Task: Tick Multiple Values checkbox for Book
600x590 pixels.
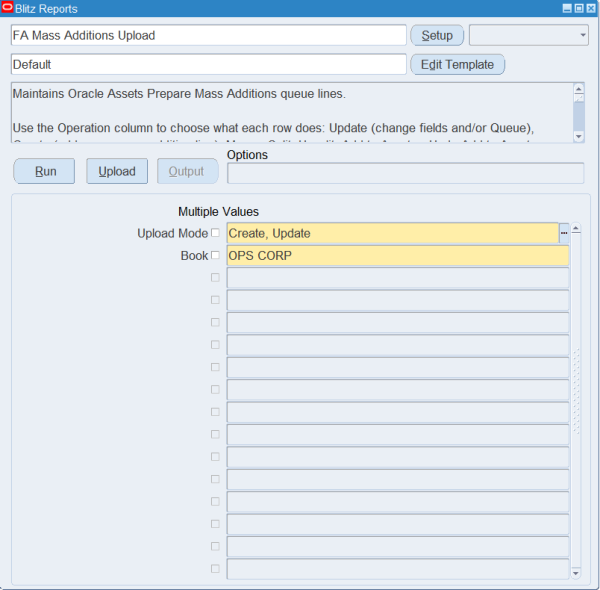Action: pos(215,255)
